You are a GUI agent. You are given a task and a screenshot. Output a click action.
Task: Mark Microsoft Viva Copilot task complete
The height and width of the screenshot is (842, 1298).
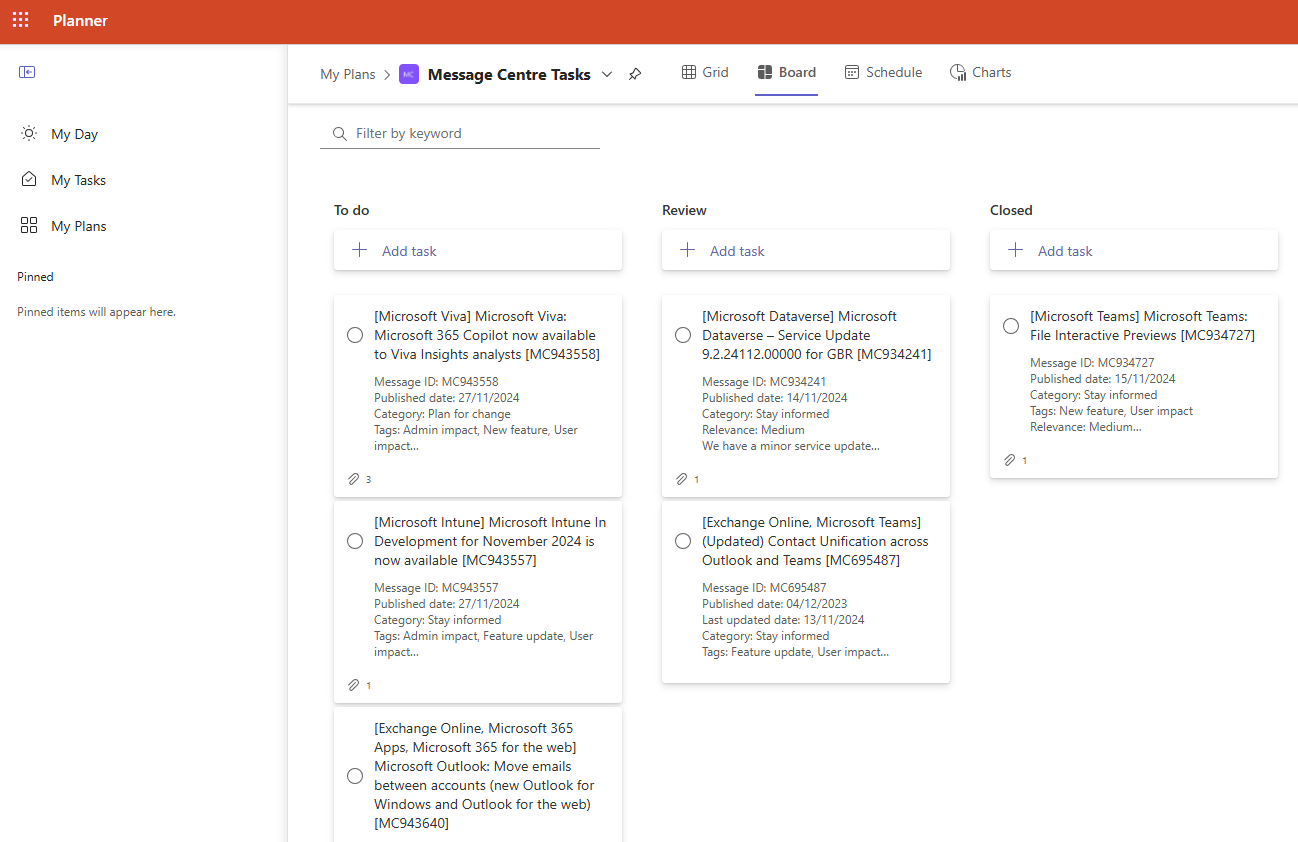[x=355, y=335]
